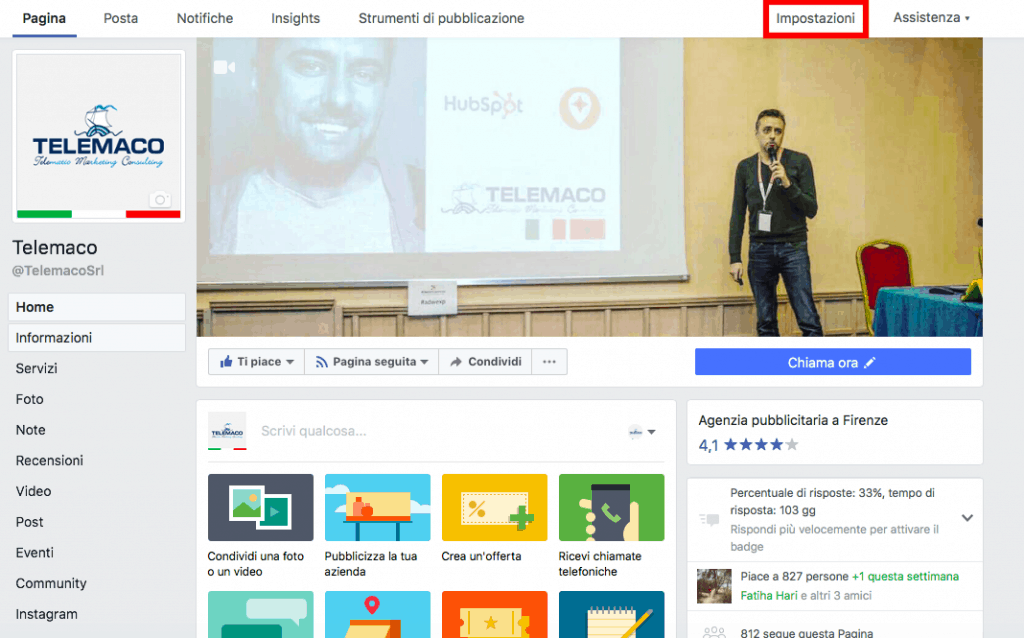Select Informazioni in the sidebar

(x=97, y=338)
